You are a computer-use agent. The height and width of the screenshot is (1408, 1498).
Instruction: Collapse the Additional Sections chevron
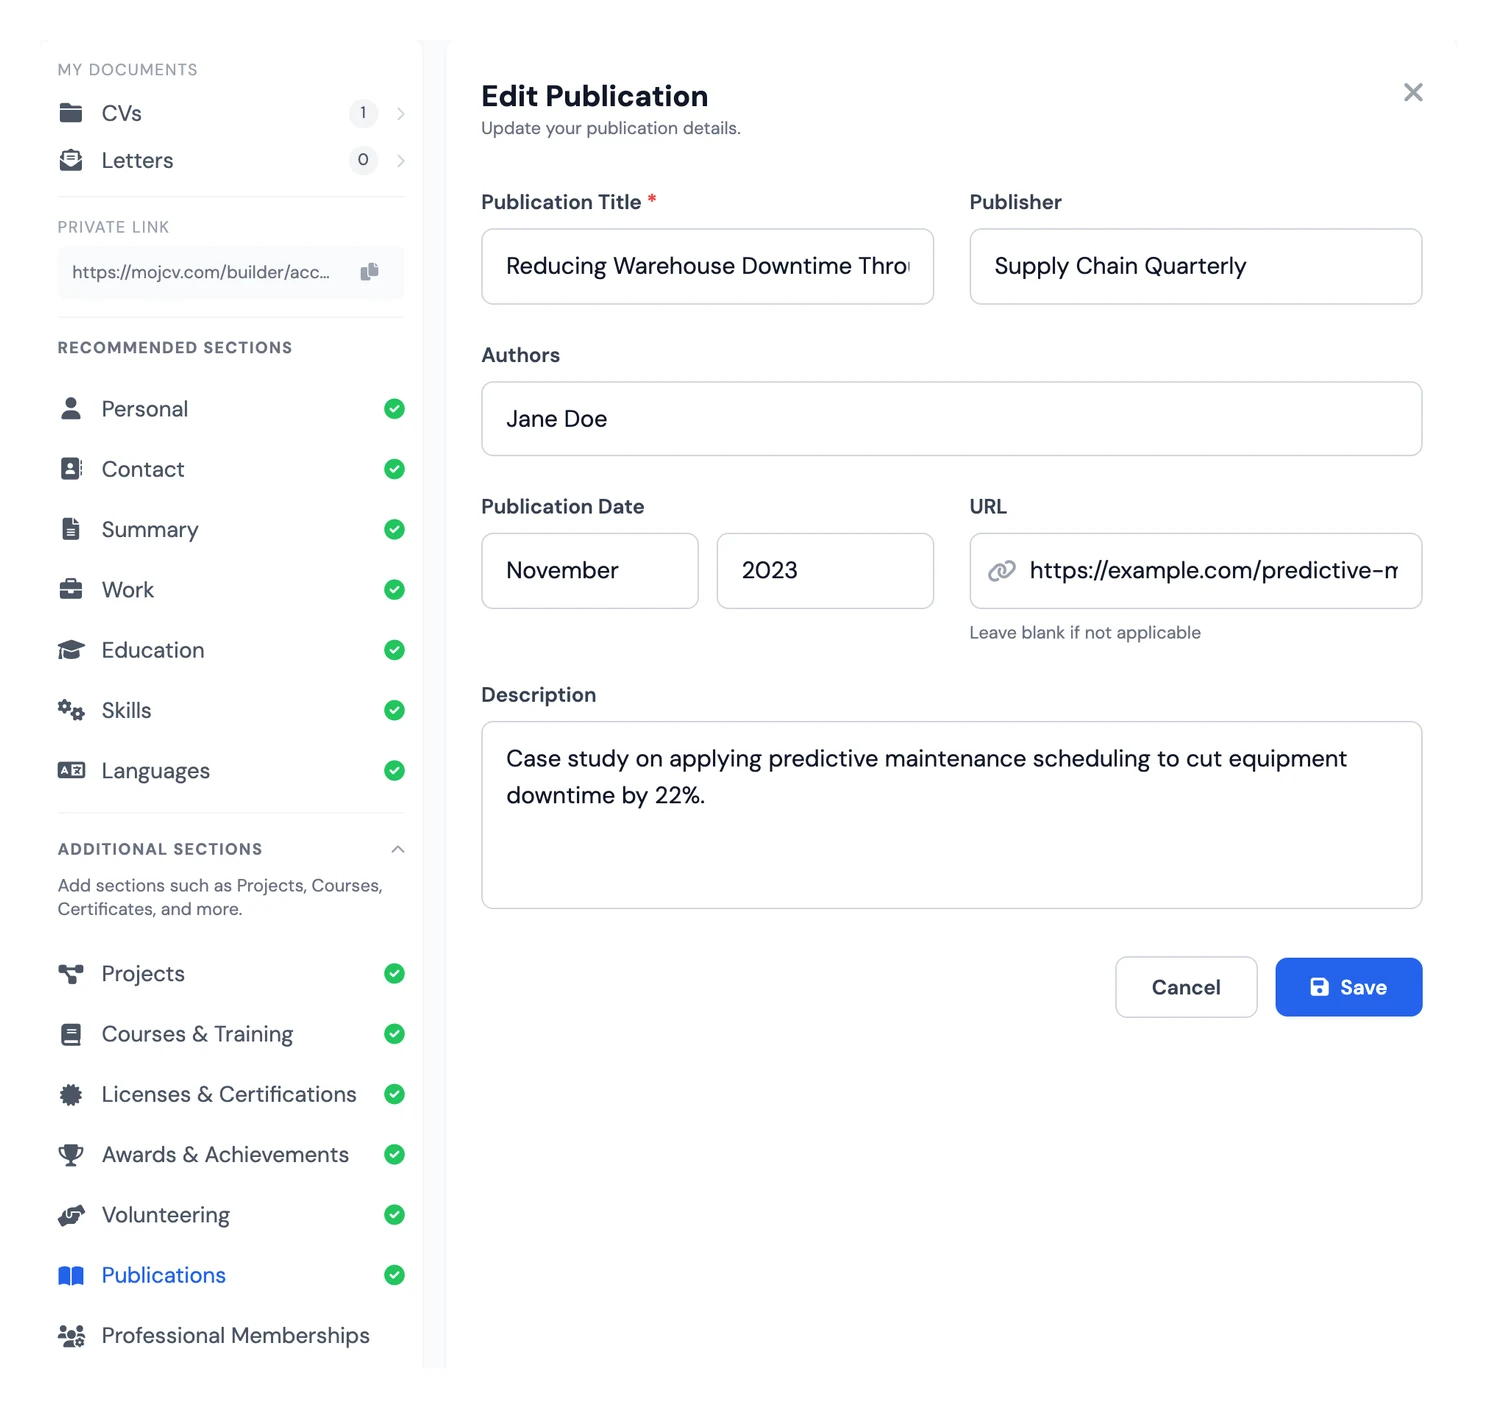pos(397,849)
